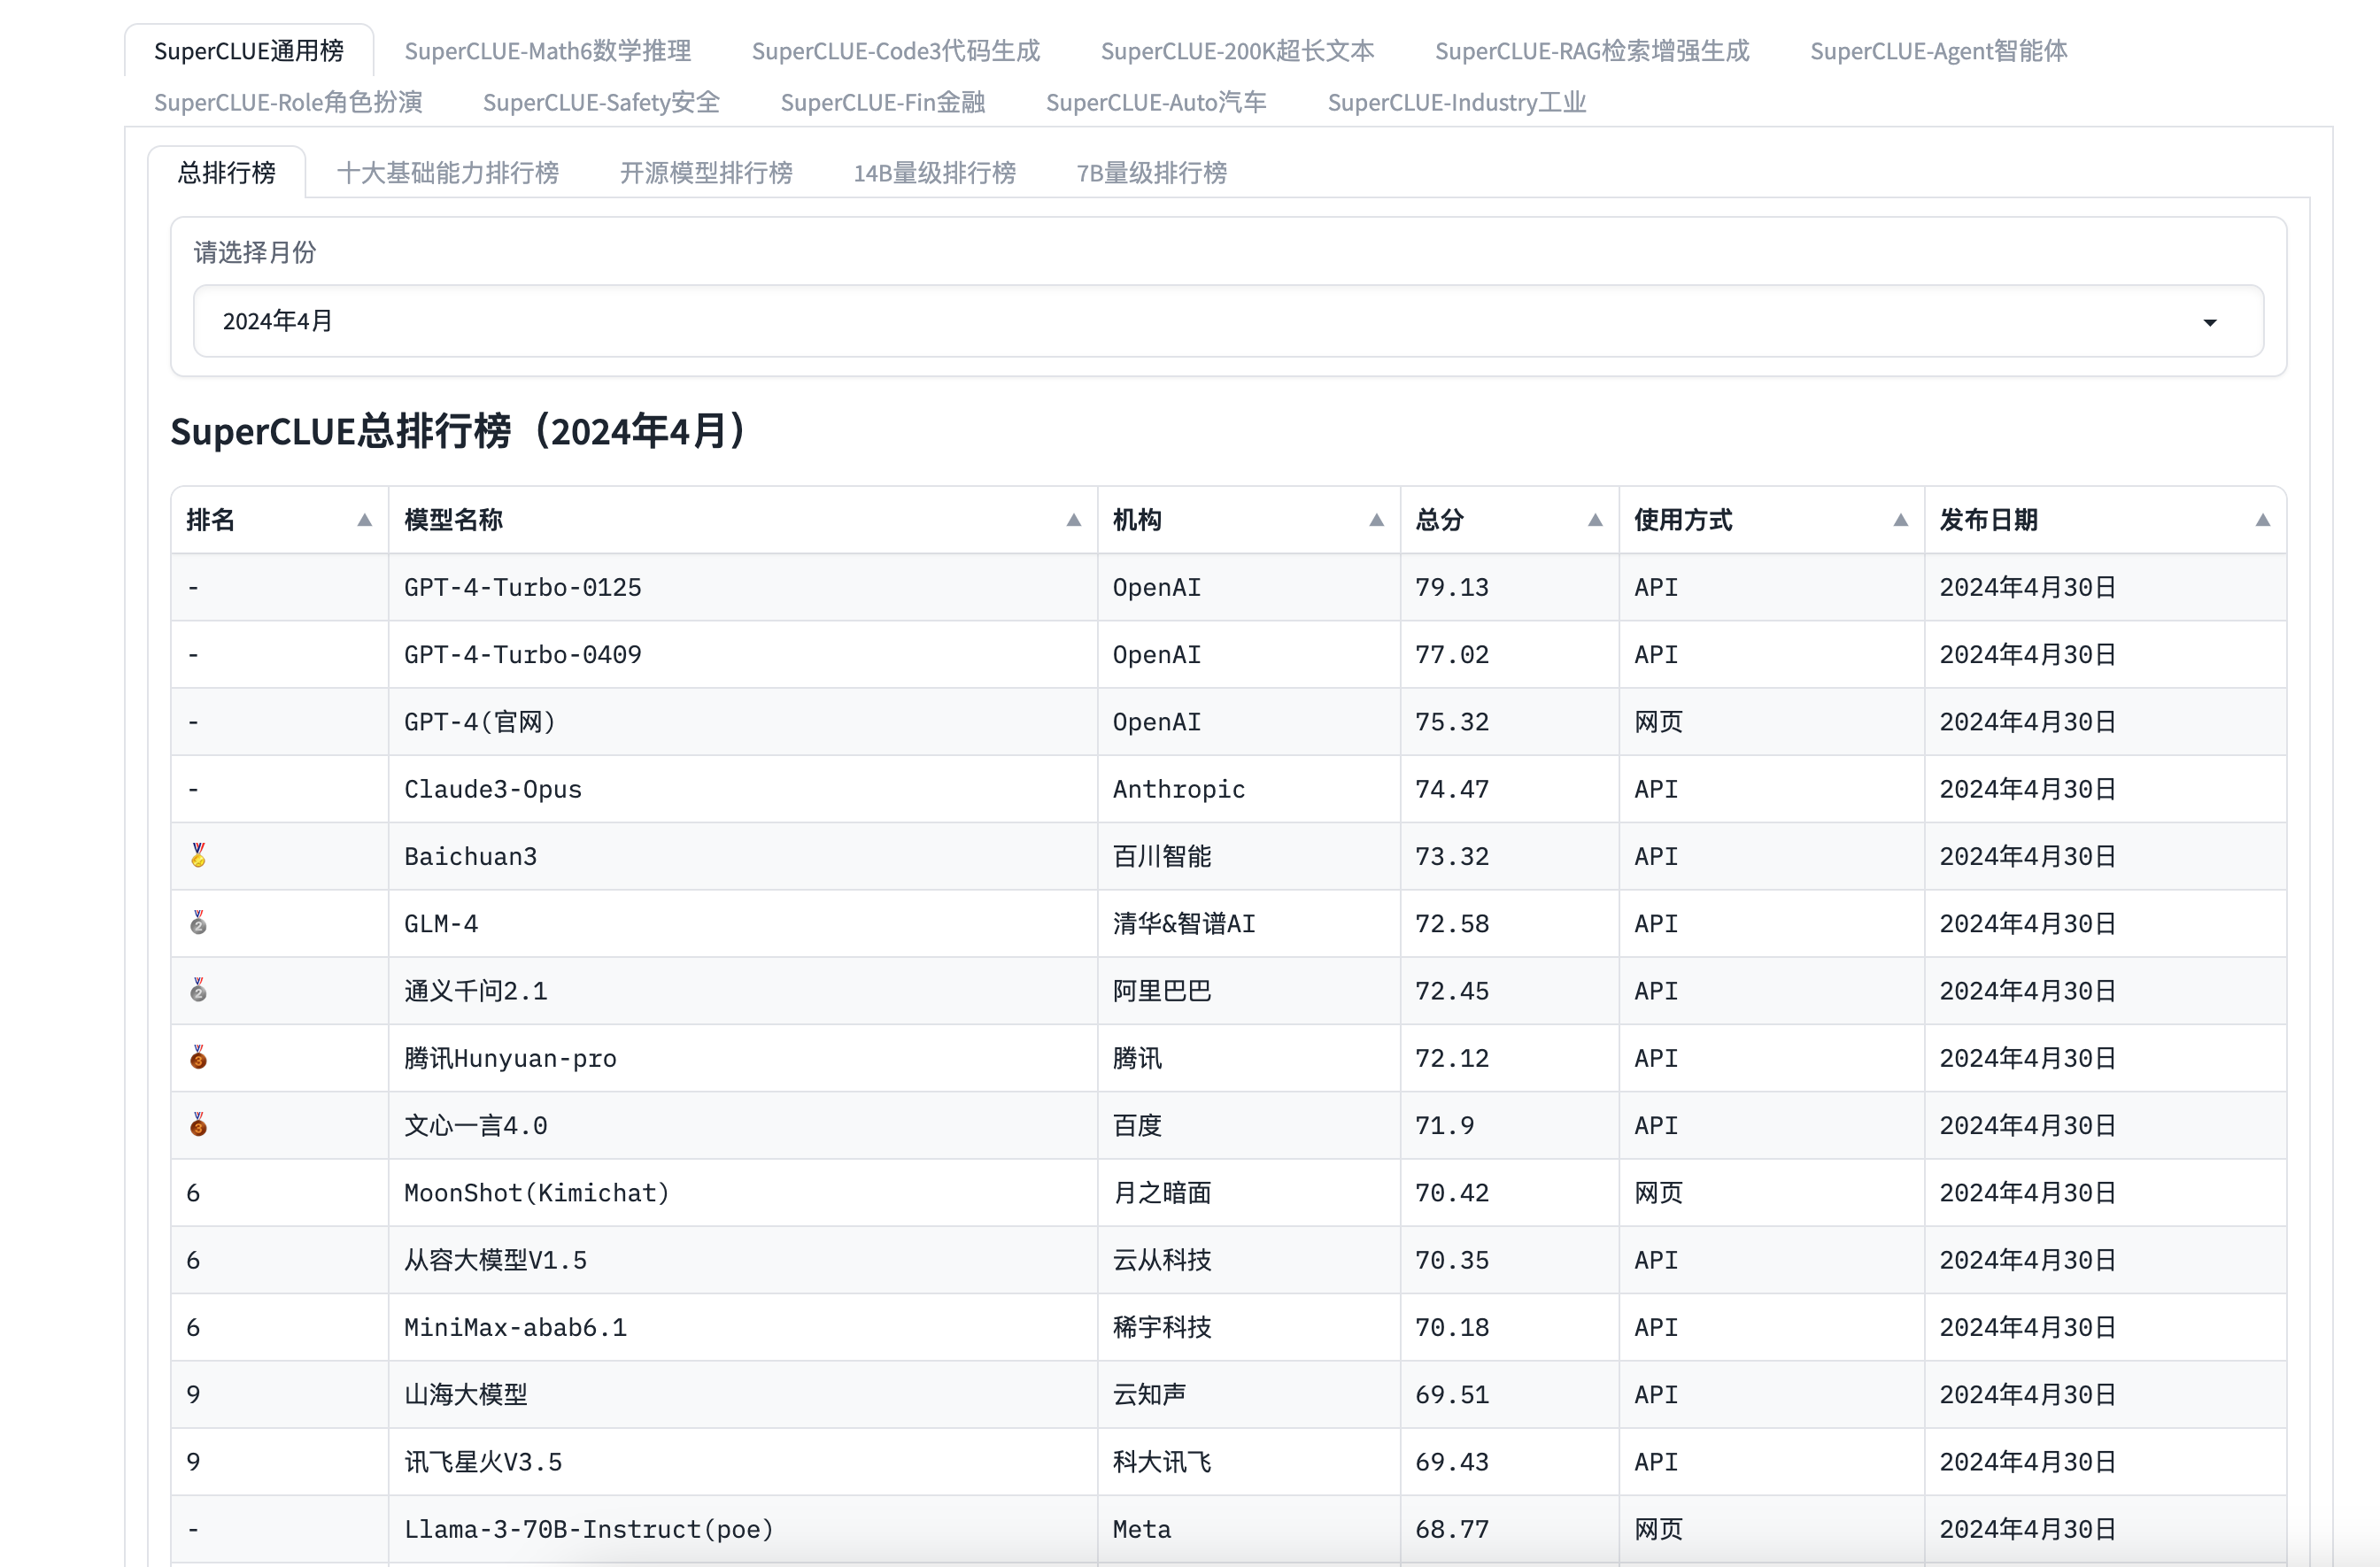Image resolution: width=2380 pixels, height=1567 pixels.
Task: Click the 稀宇科技 organization cell
Action: click(x=1249, y=1327)
